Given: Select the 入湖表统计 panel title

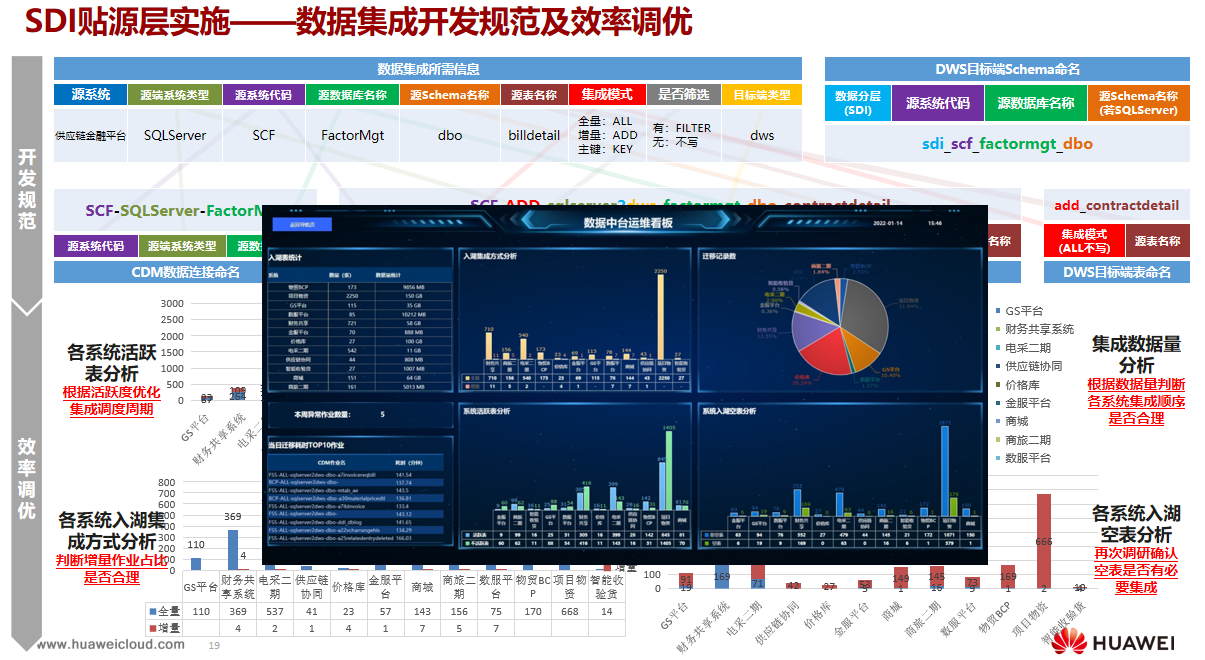Looking at the screenshot, I should pos(286,257).
